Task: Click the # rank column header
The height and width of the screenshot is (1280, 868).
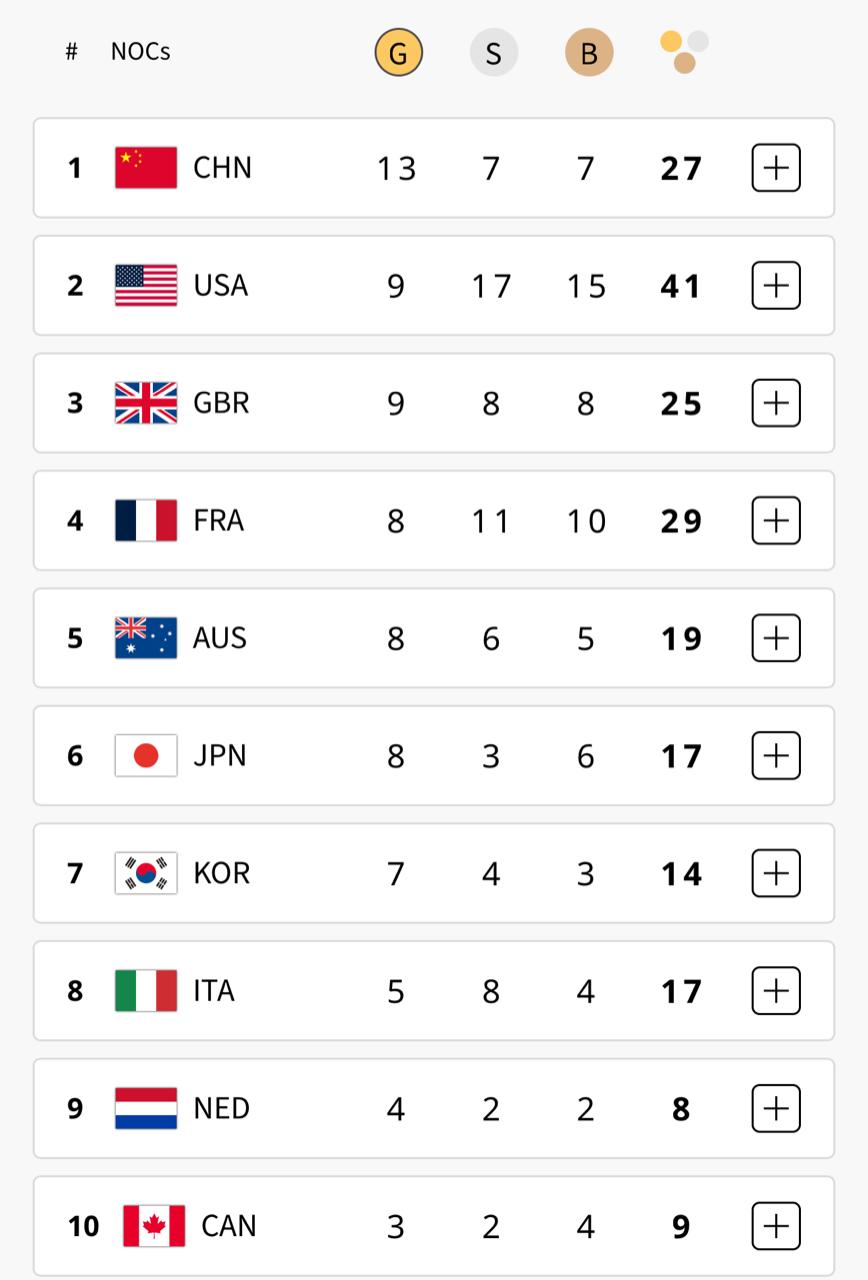Action: [x=71, y=52]
